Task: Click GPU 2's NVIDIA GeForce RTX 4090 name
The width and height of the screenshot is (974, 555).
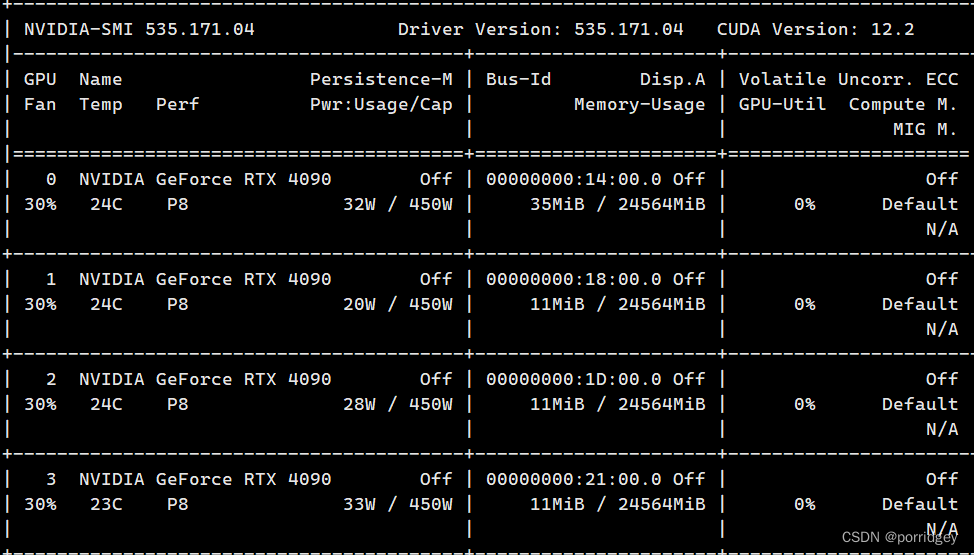Action: [x=205, y=380]
